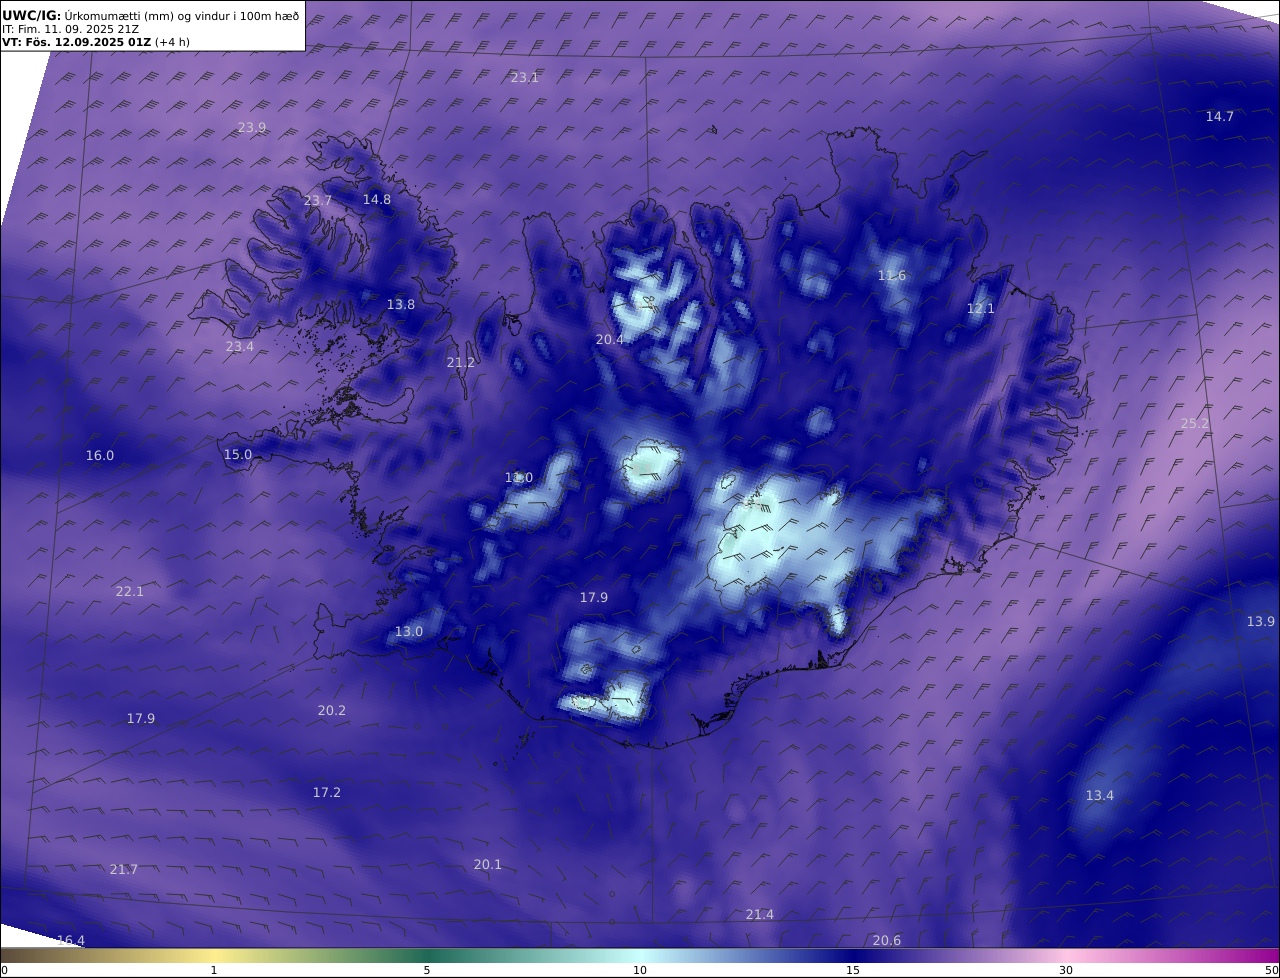The height and width of the screenshot is (978, 1280).
Task: Click the 20.2 value label
Action: (332, 710)
